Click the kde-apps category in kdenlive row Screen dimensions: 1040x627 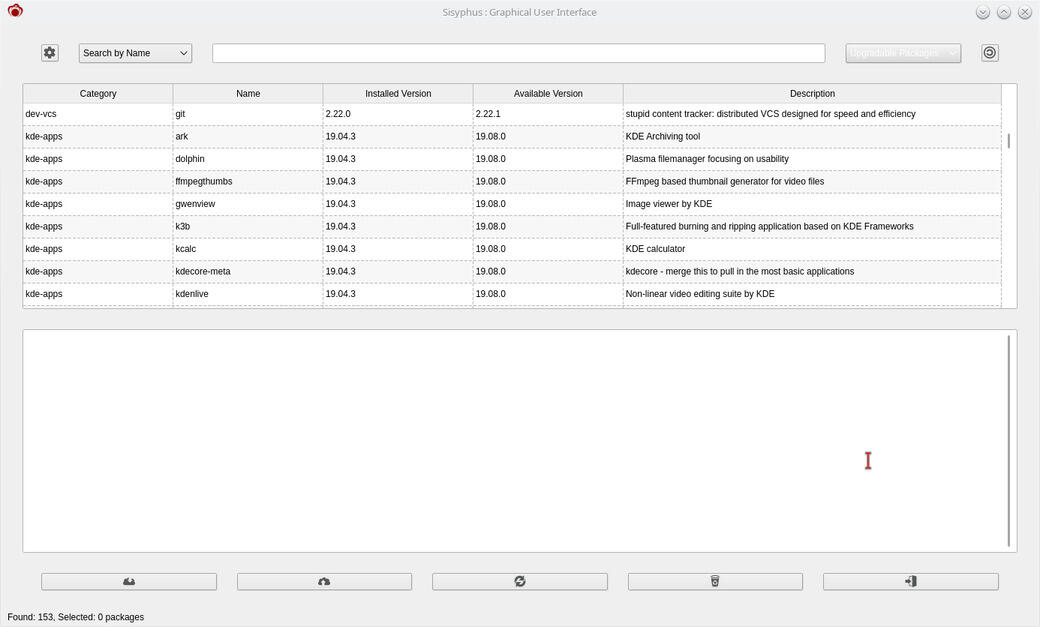[x=44, y=295]
